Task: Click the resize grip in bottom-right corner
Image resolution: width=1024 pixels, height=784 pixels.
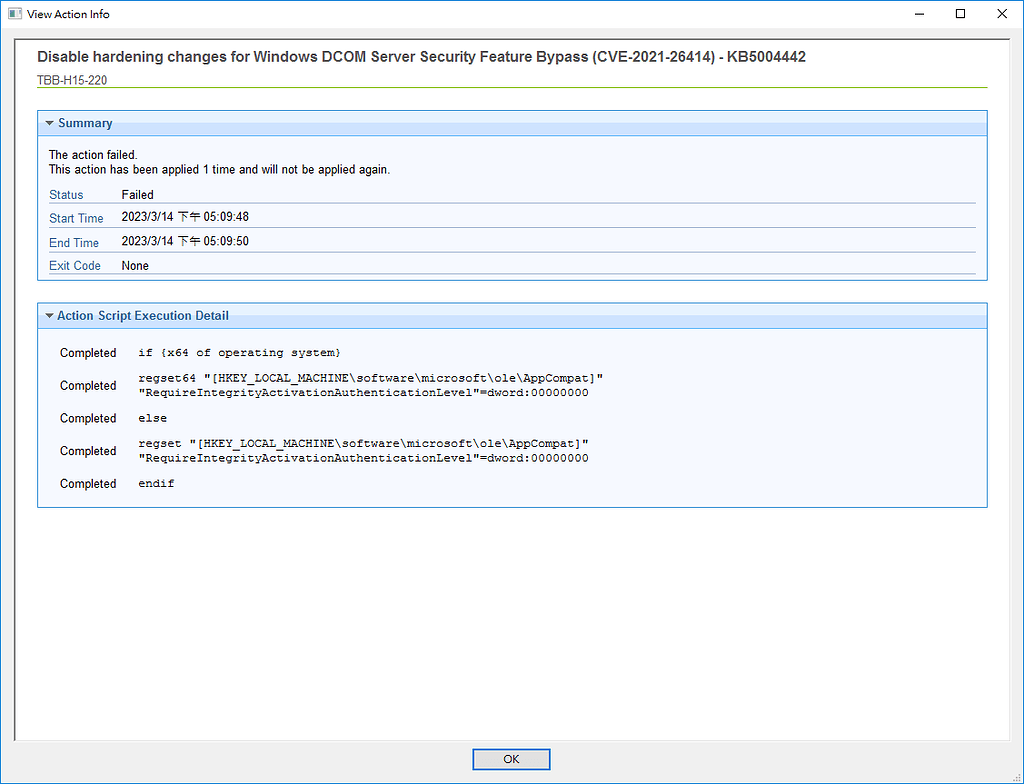Action: coord(1018,778)
